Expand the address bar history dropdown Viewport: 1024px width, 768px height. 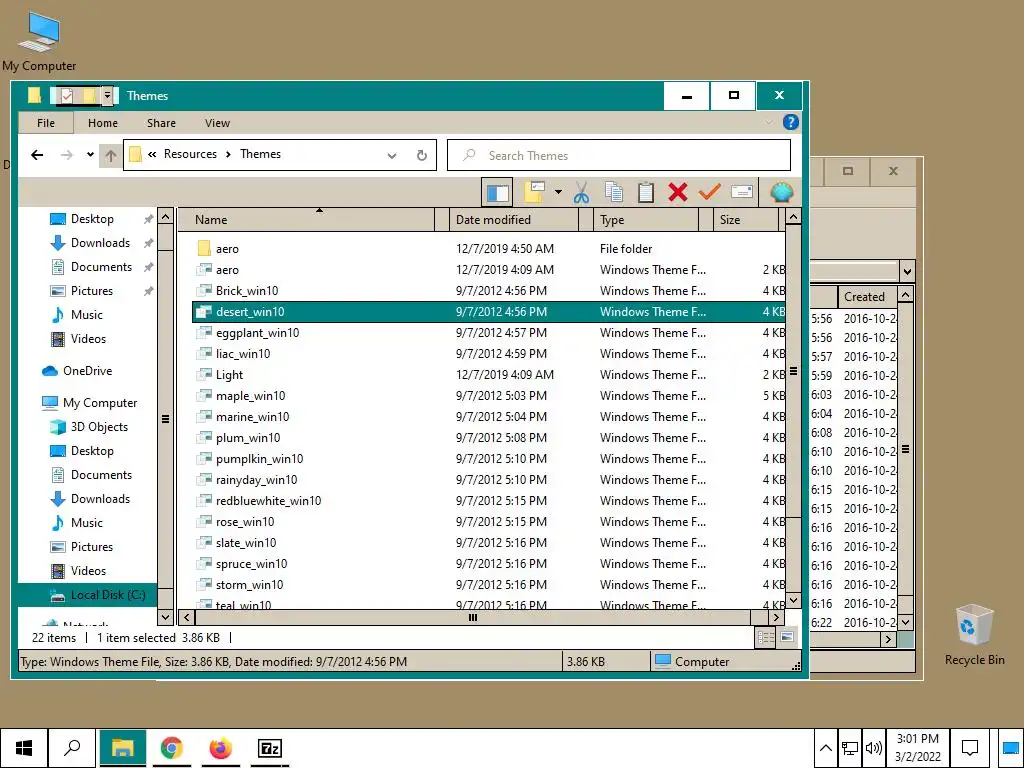click(x=392, y=155)
